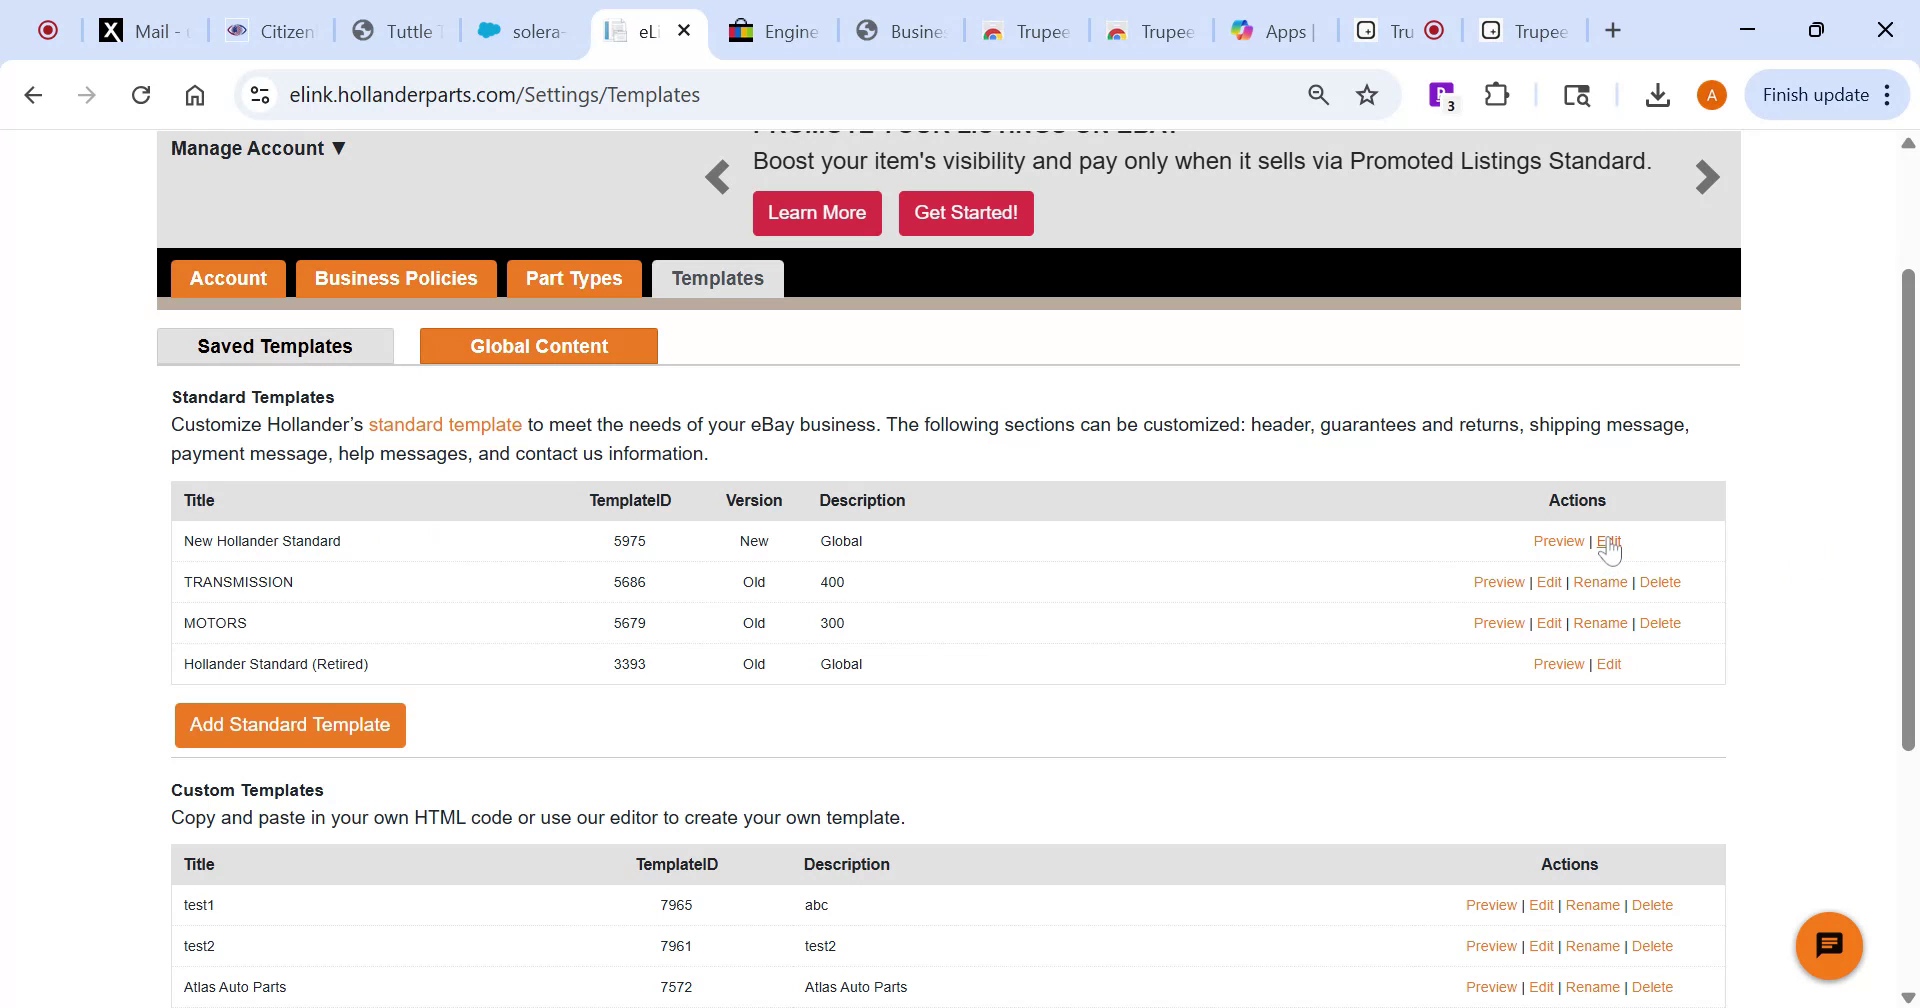
Task: Click the profile avatar icon
Action: pyautogui.click(x=1710, y=94)
